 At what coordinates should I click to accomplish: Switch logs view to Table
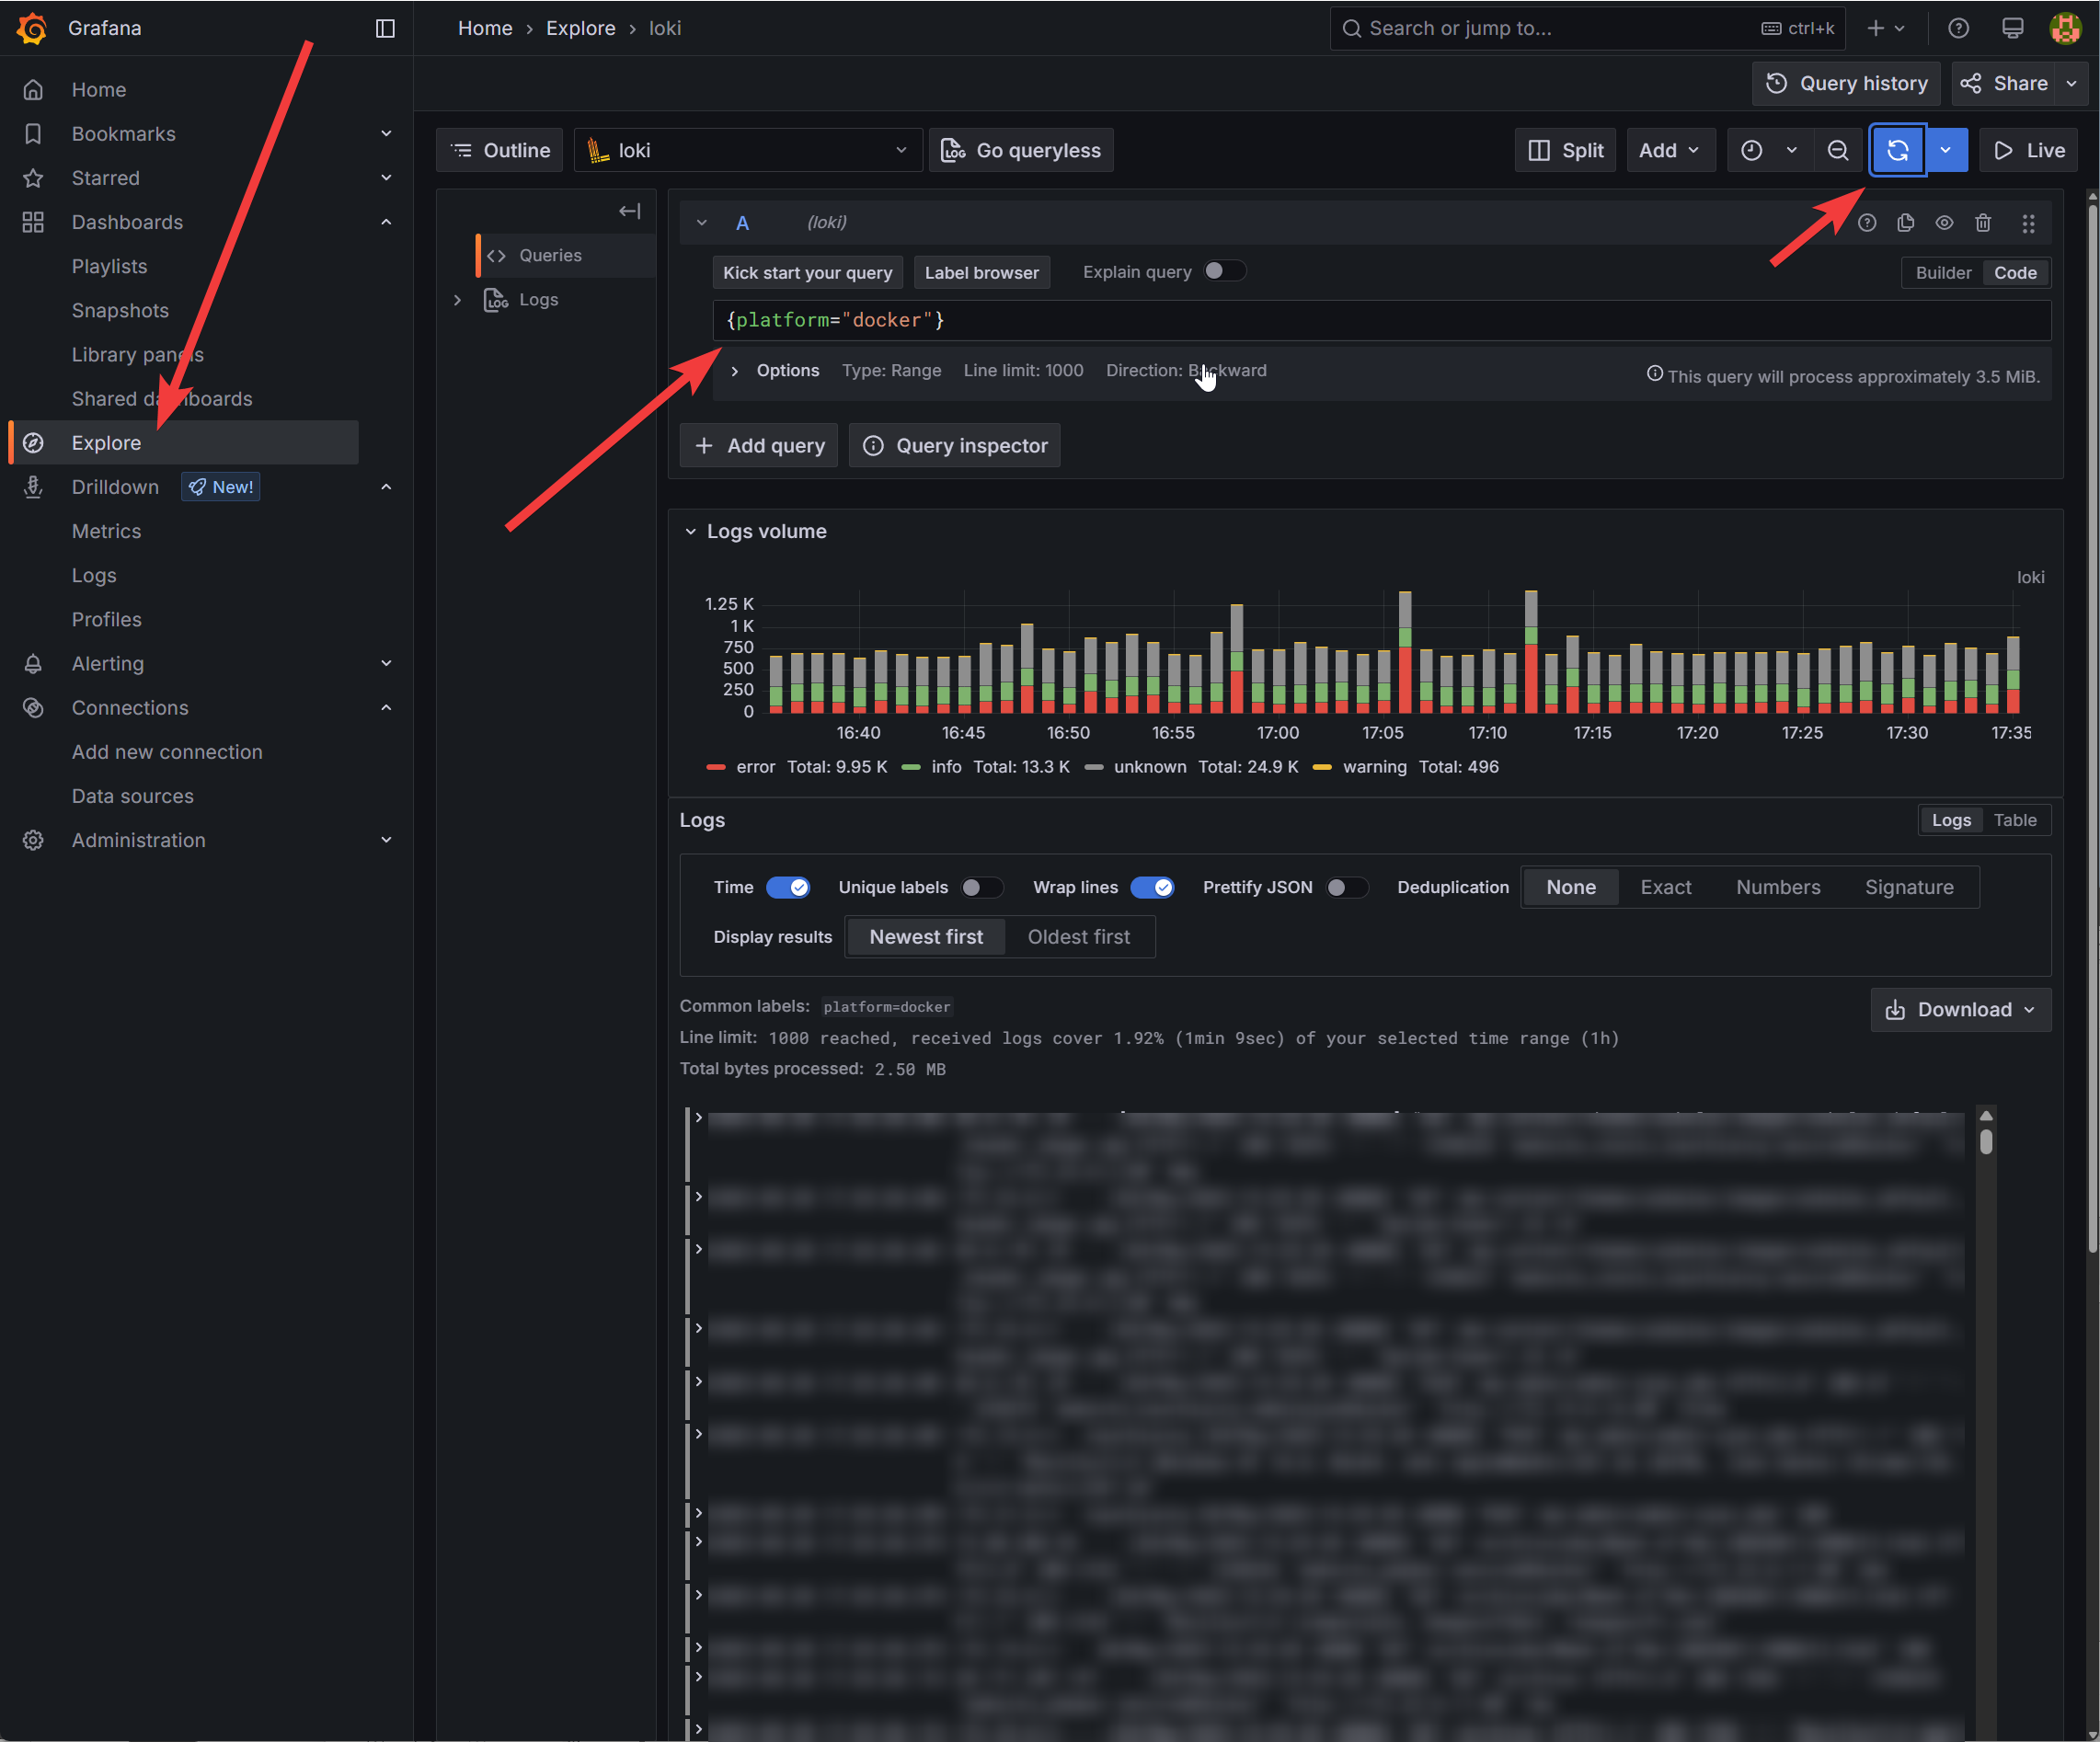2014,820
